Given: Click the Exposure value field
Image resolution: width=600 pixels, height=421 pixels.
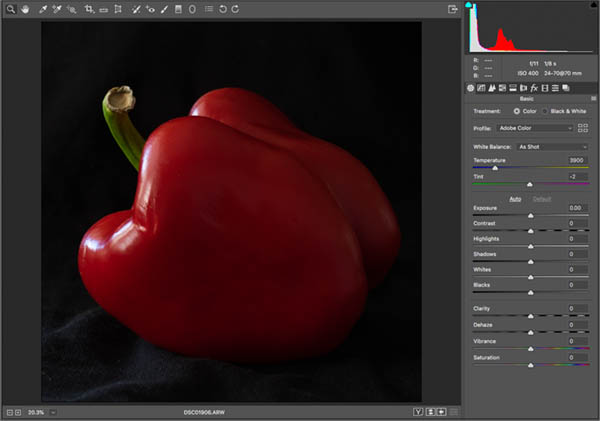Looking at the screenshot, I should (576, 208).
